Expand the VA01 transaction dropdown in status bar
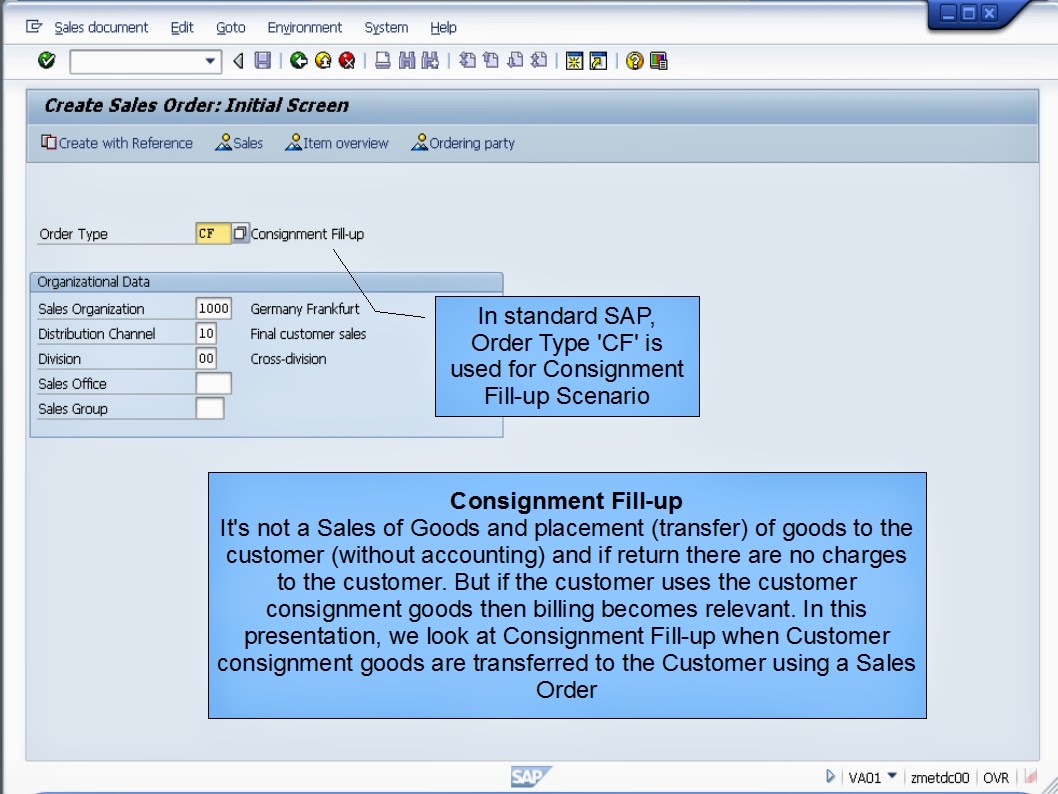1058x794 pixels. coord(891,776)
